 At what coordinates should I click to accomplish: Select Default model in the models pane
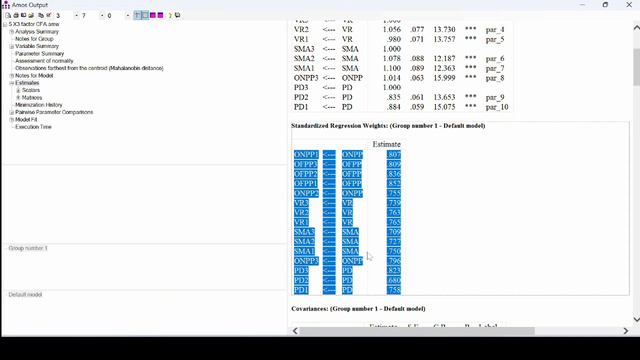pos(25,295)
